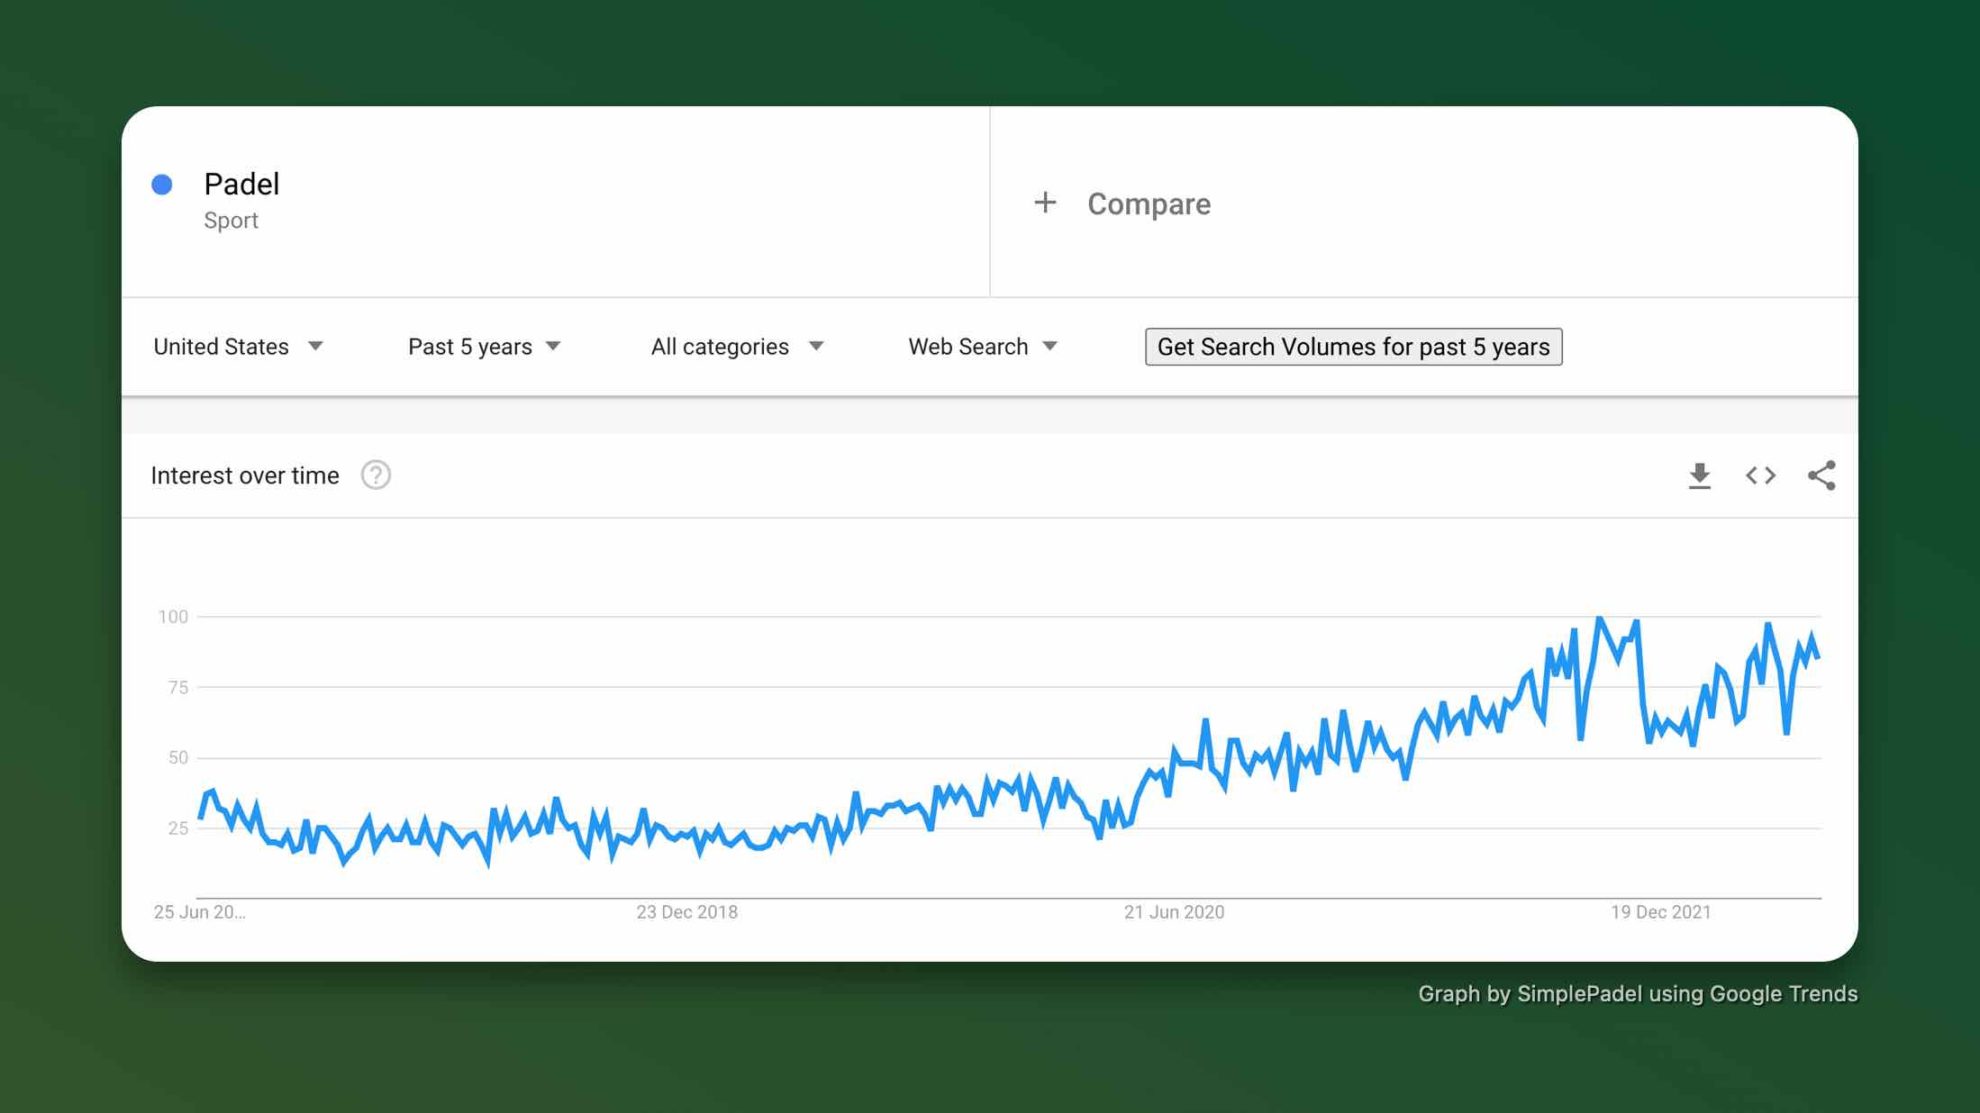Click the 25 Jun start date label

(199, 912)
